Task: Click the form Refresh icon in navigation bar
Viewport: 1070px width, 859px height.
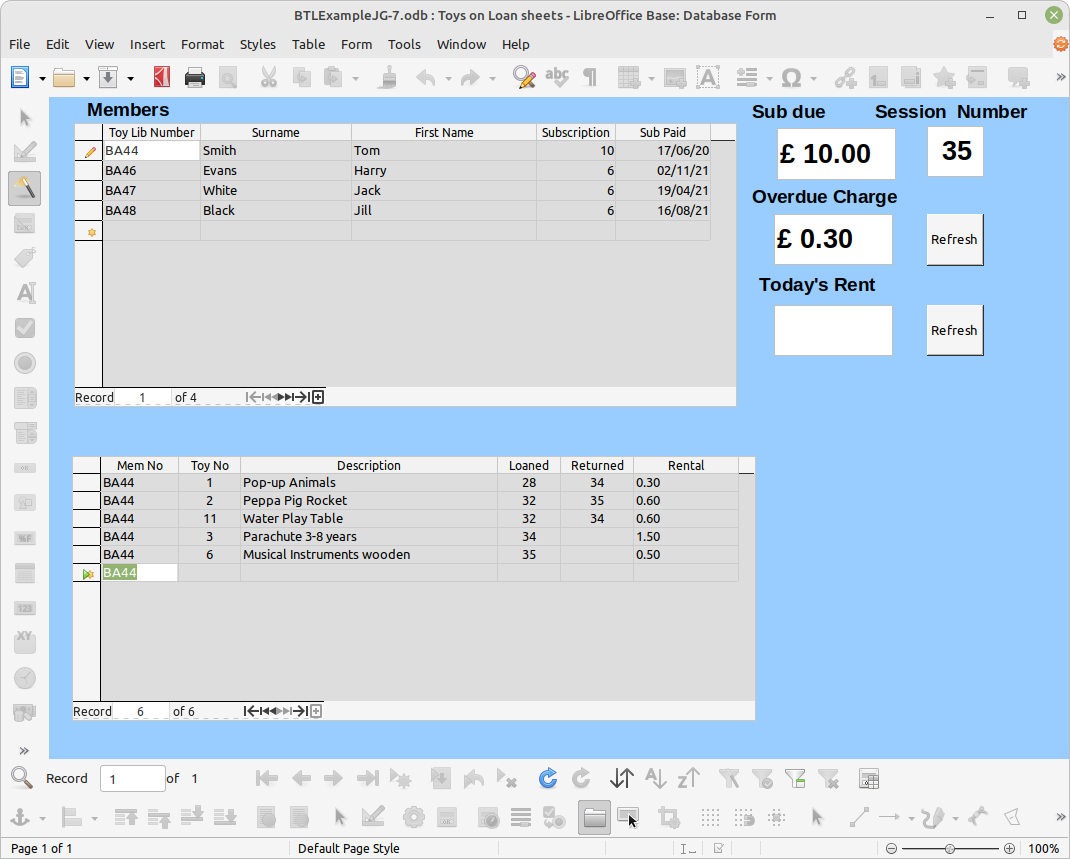Action: [547, 778]
